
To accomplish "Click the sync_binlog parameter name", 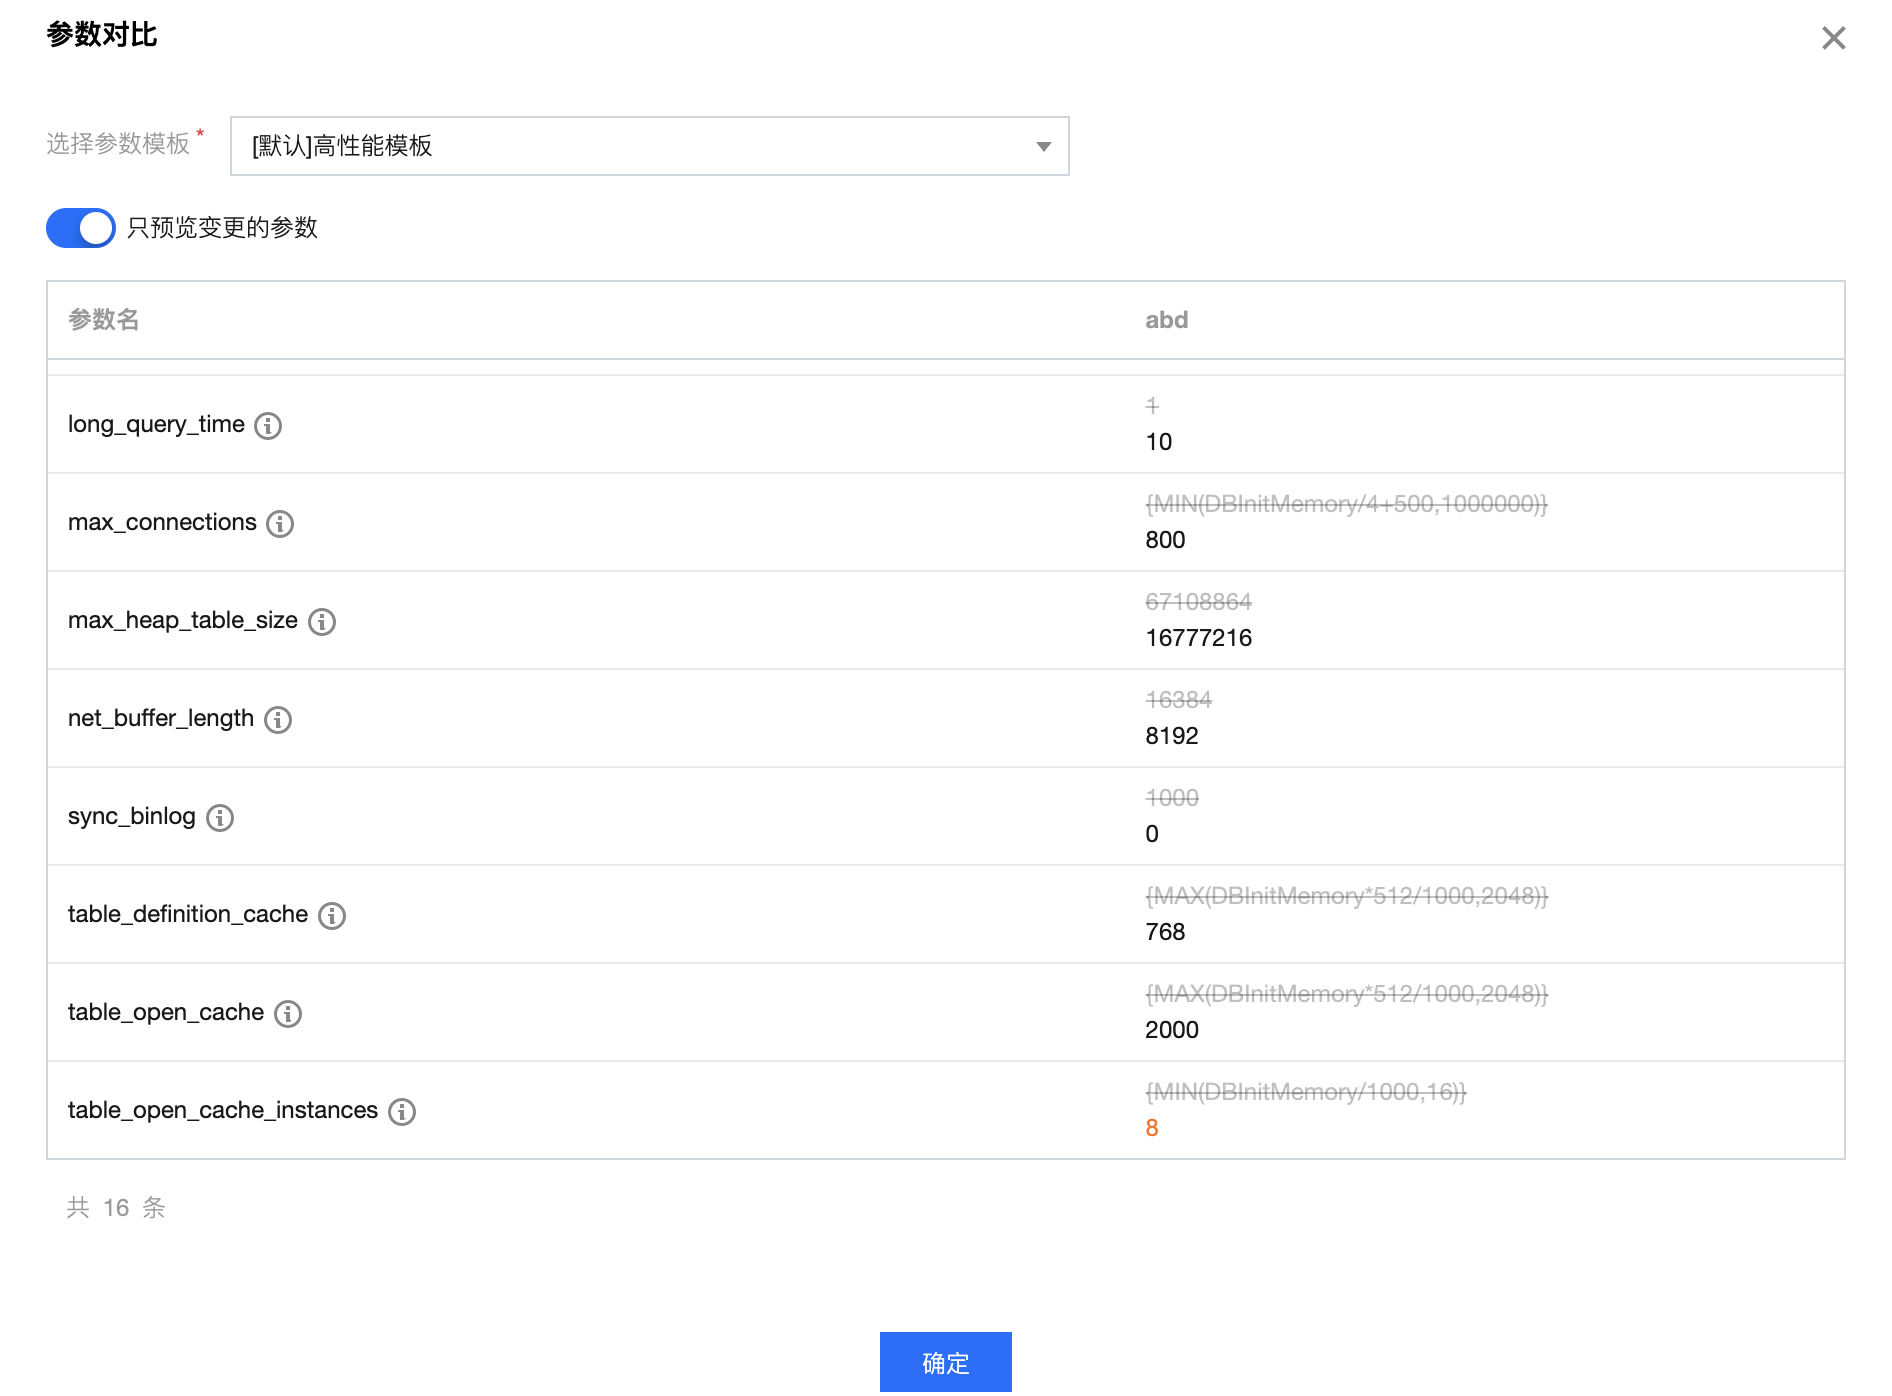I will click(x=132, y=816).
